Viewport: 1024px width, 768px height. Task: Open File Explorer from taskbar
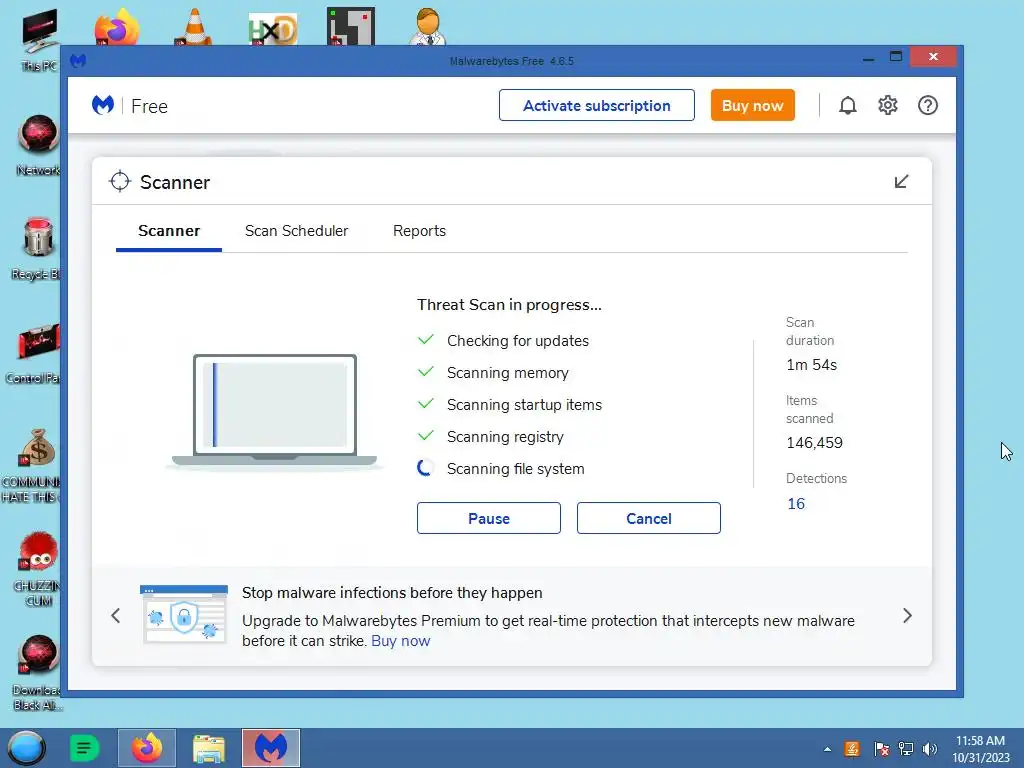point(209,749)
